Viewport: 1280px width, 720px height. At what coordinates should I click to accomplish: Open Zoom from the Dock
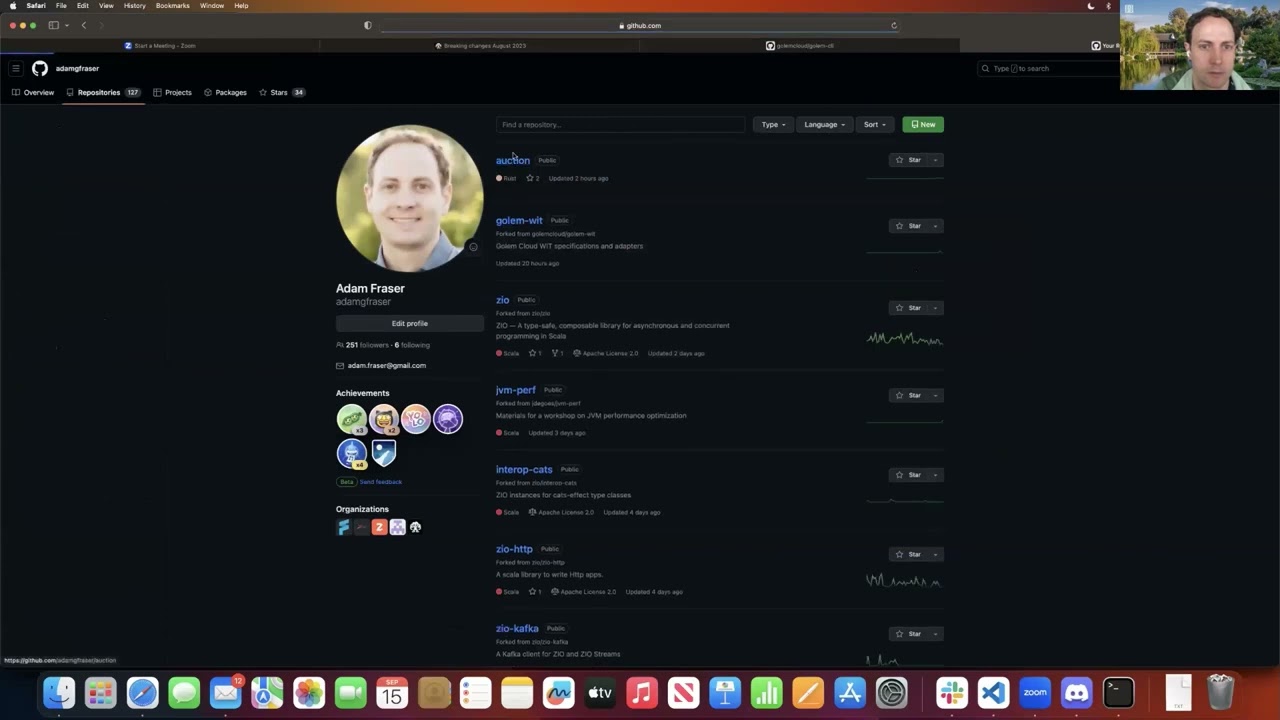click(x=1035, y=692)
